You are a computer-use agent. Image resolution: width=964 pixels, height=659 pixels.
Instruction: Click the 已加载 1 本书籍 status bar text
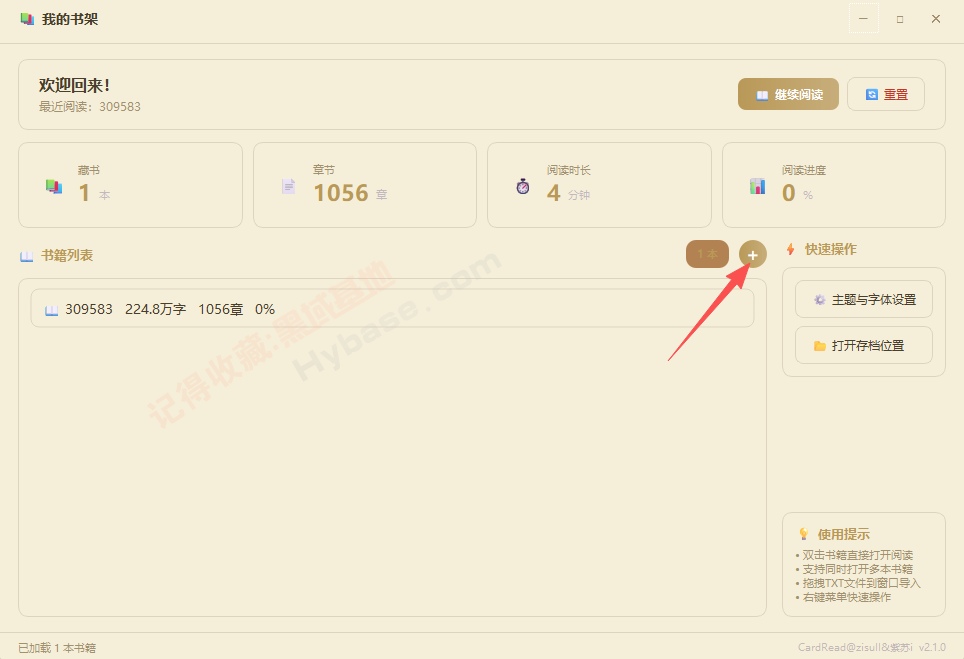57,647
